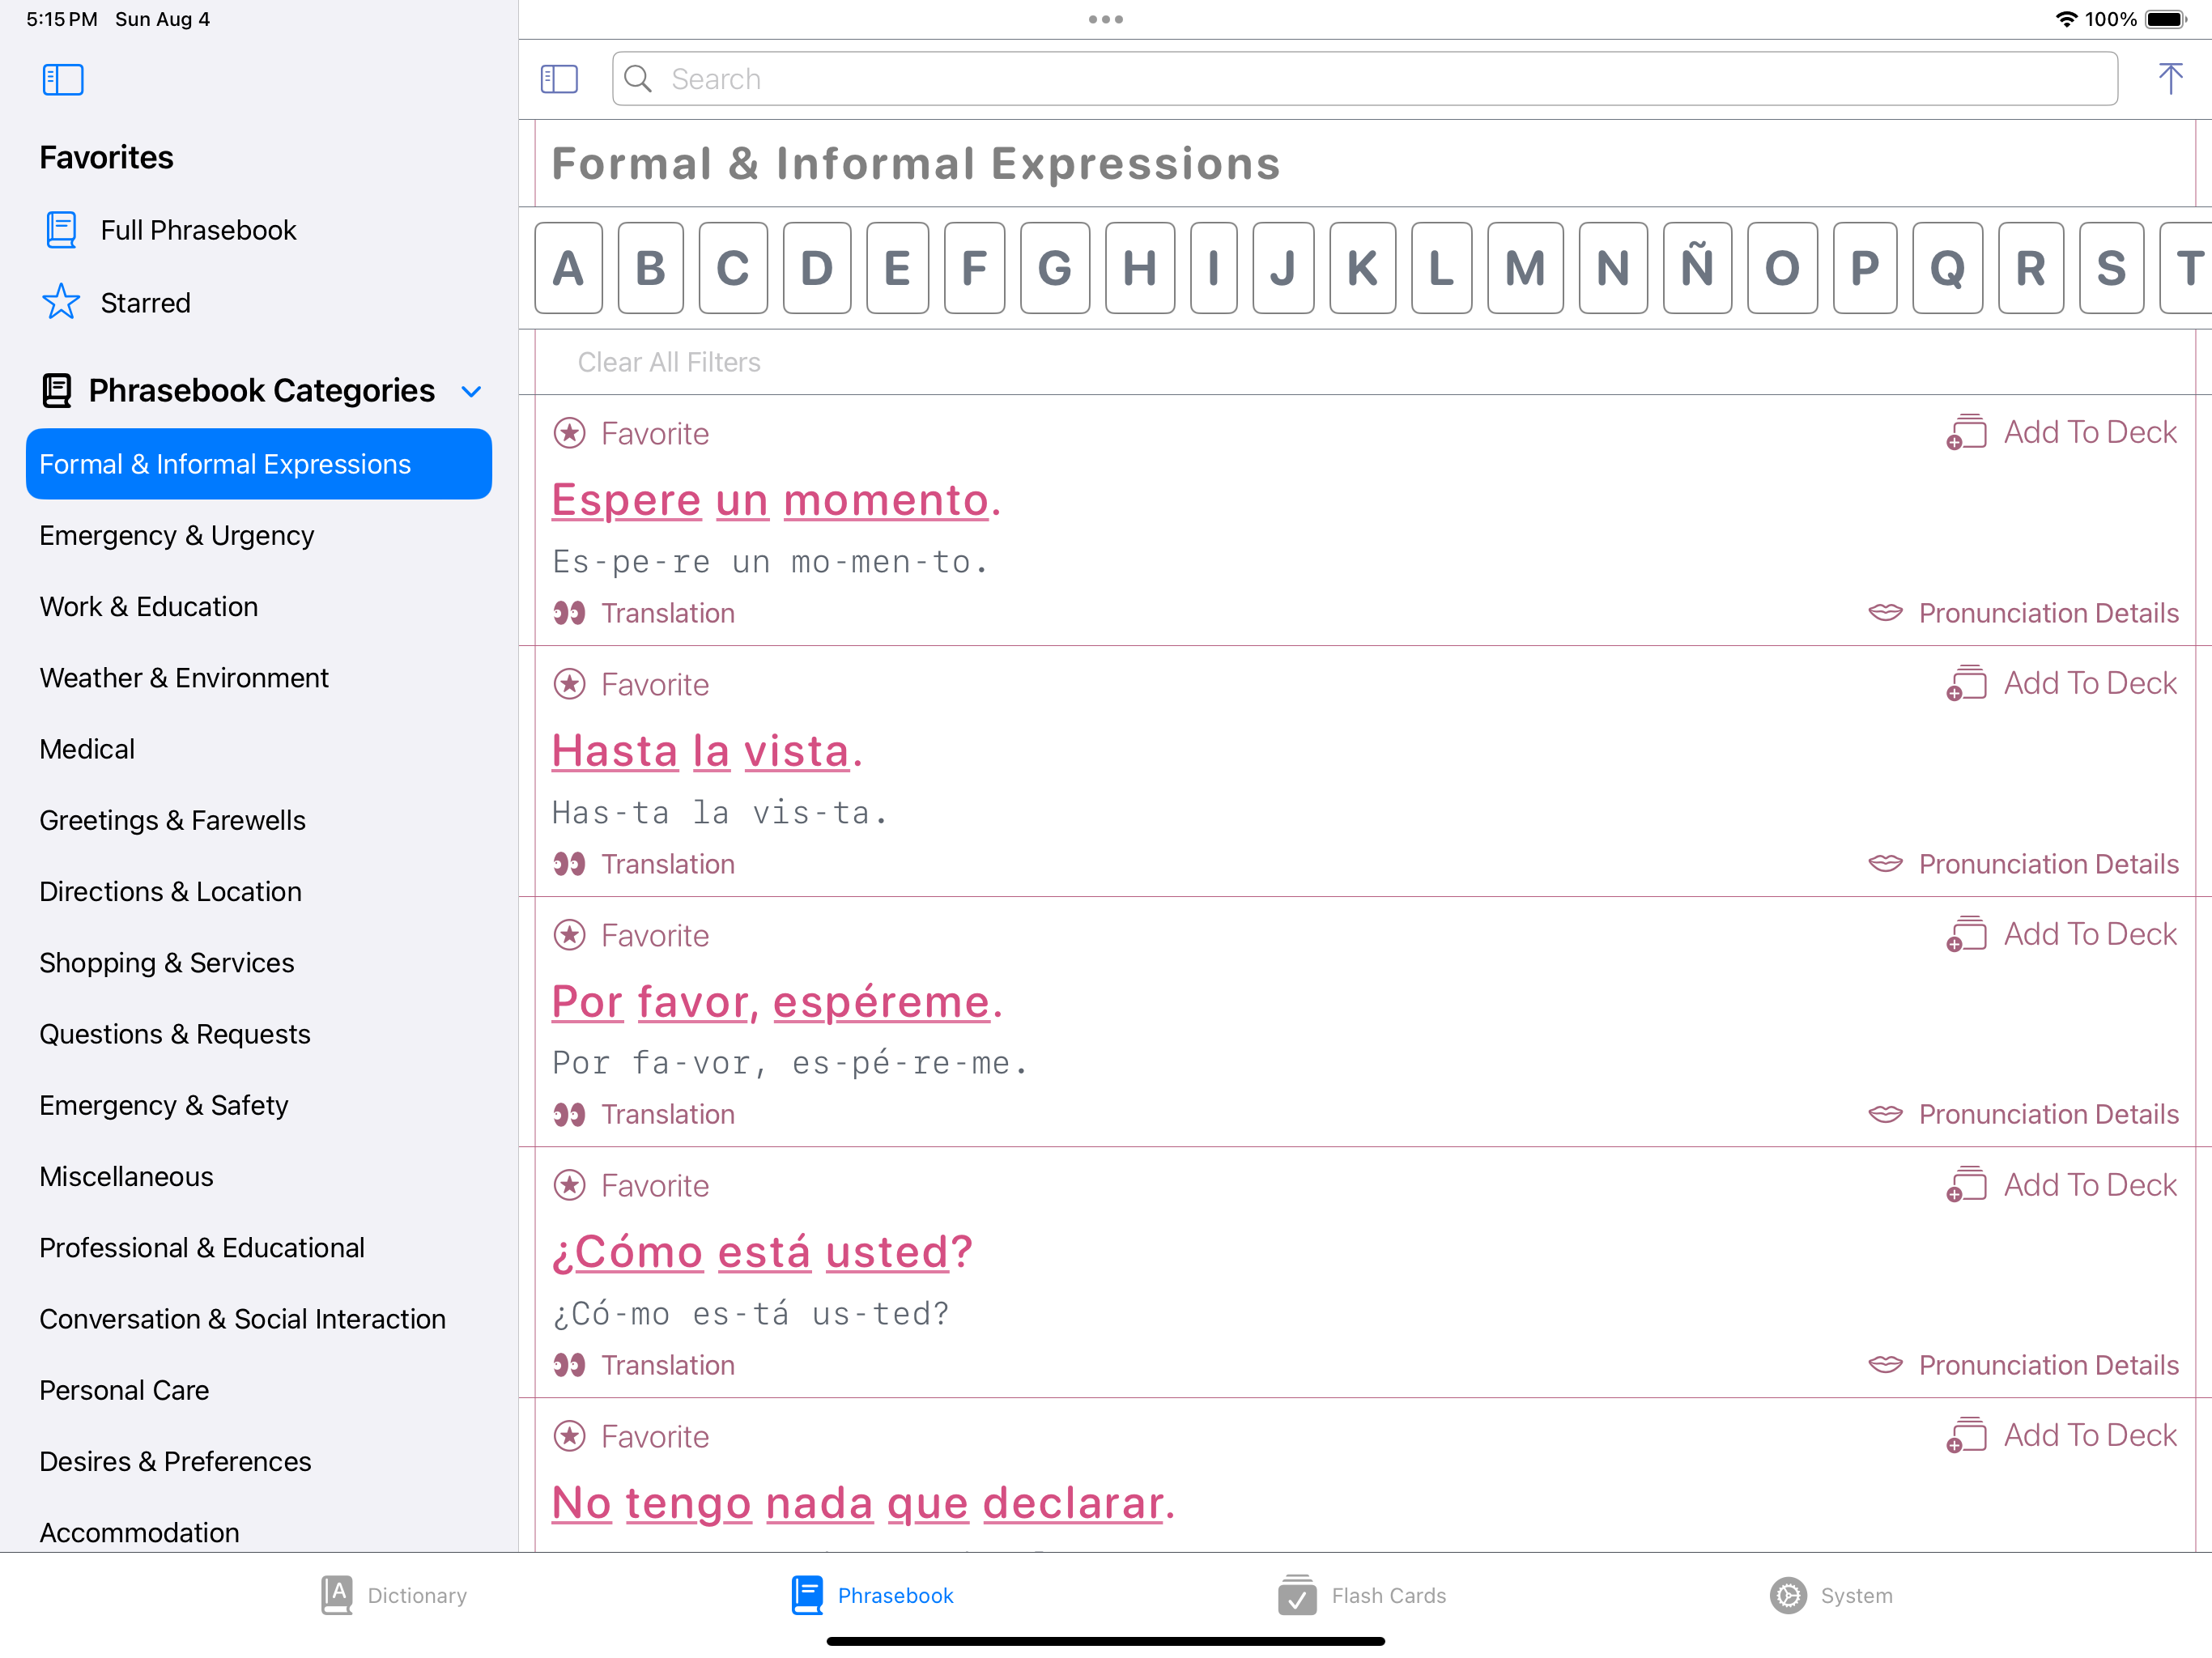Collapse the Phrasebook Categories section
Viewport: 2212px width, 1658px height.
(x=471, y=390)
